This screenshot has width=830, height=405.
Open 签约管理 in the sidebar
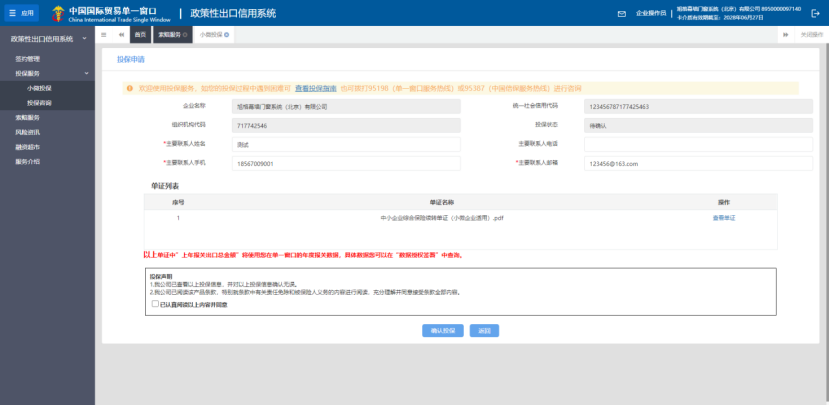(x=28, y=59)
